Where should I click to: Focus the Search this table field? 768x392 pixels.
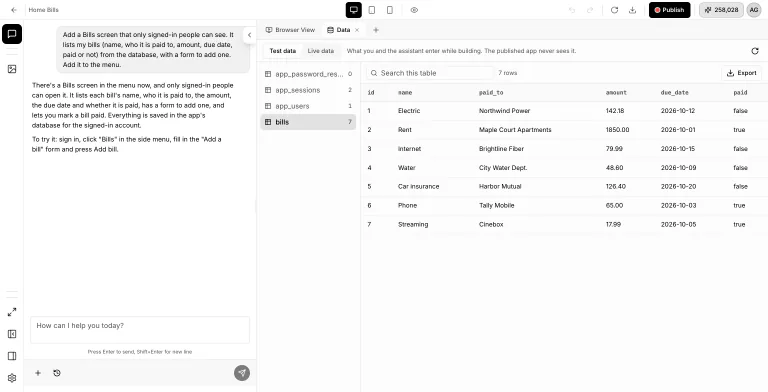pos(430,73)
